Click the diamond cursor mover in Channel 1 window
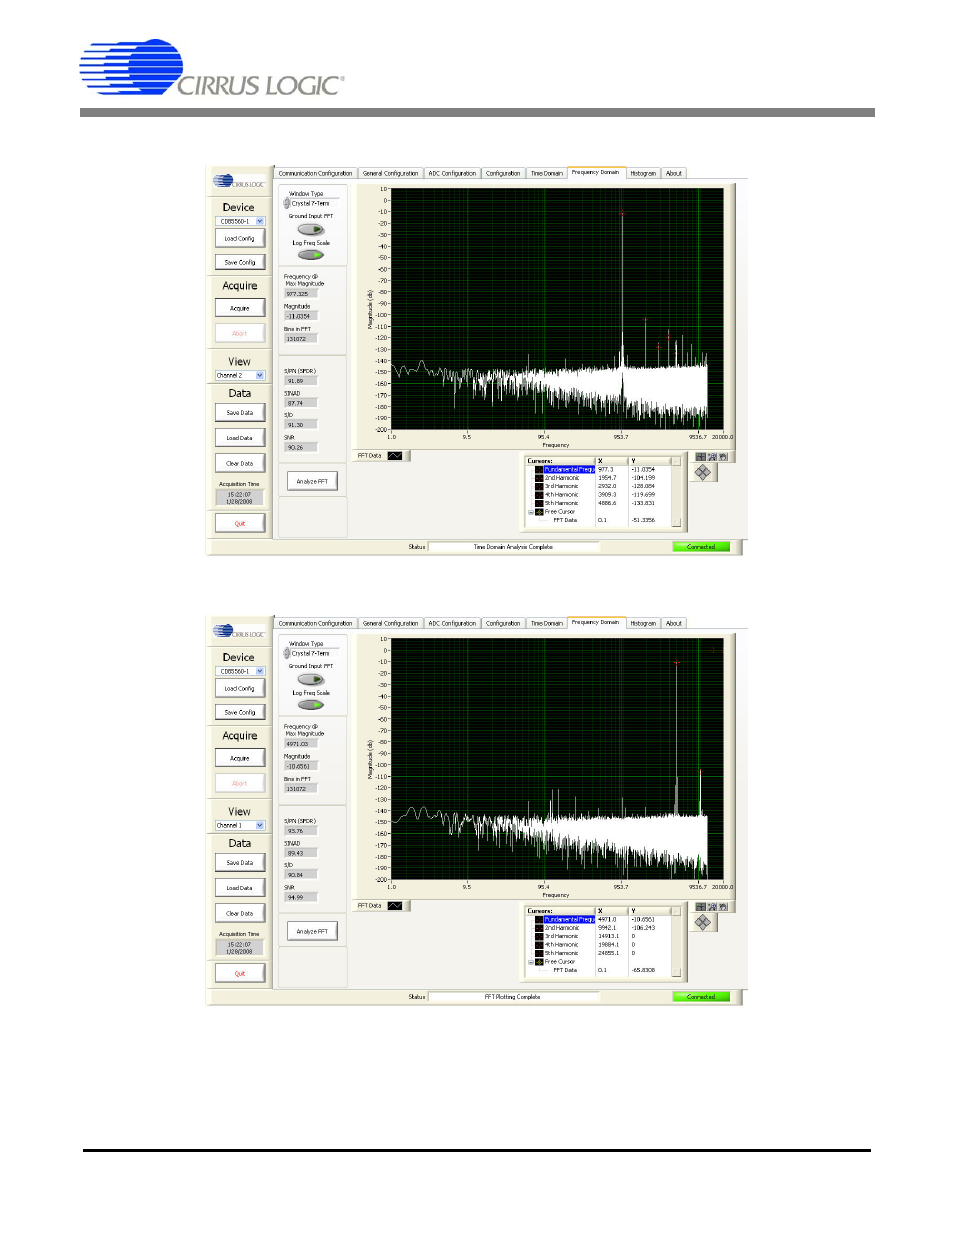The width and height of the screenshot is (954, 1235). 703,923
